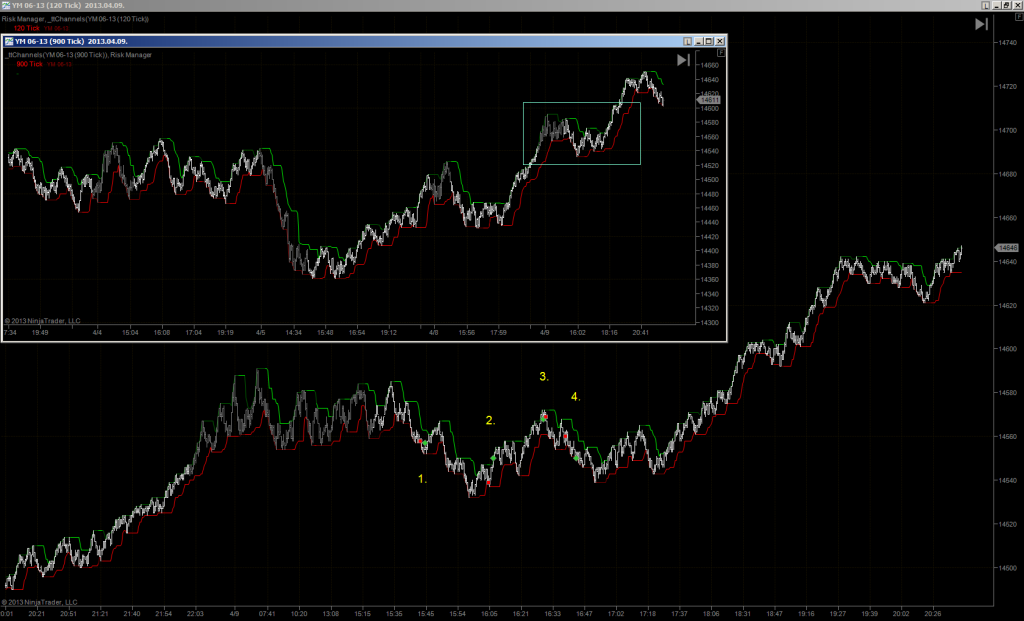Click the 18:47 time label on the 120 Tick chart
The width and height of the screenshot is (1024, 621).
pos(775,614)
